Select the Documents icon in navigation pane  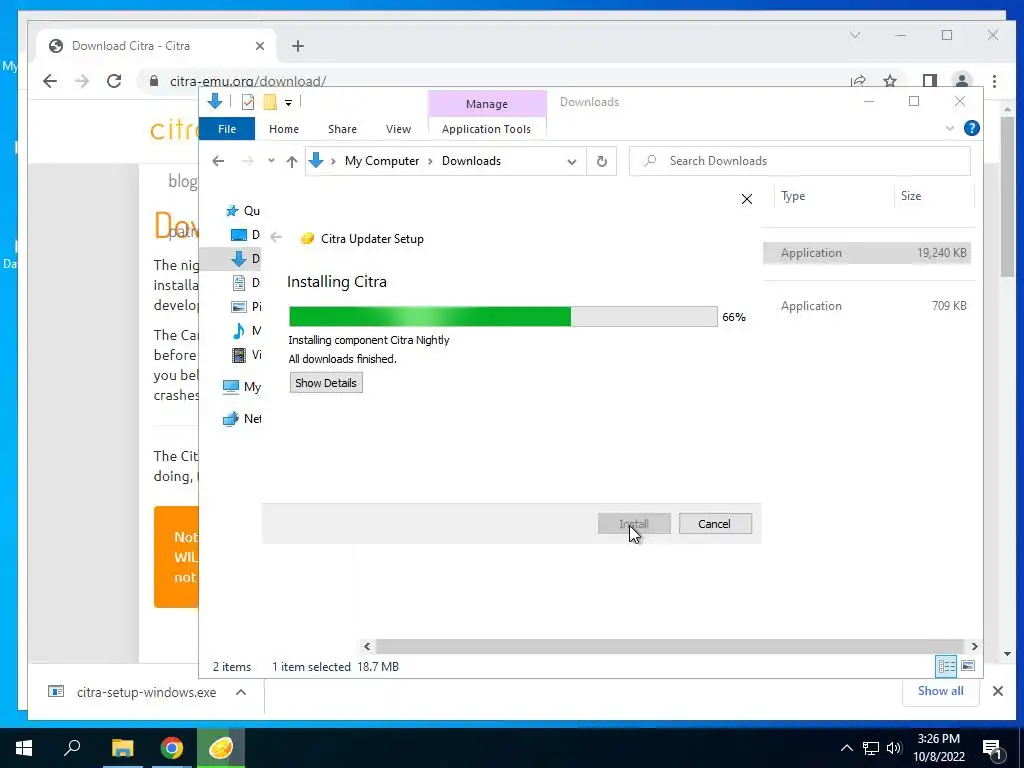[x=239, y=283]
